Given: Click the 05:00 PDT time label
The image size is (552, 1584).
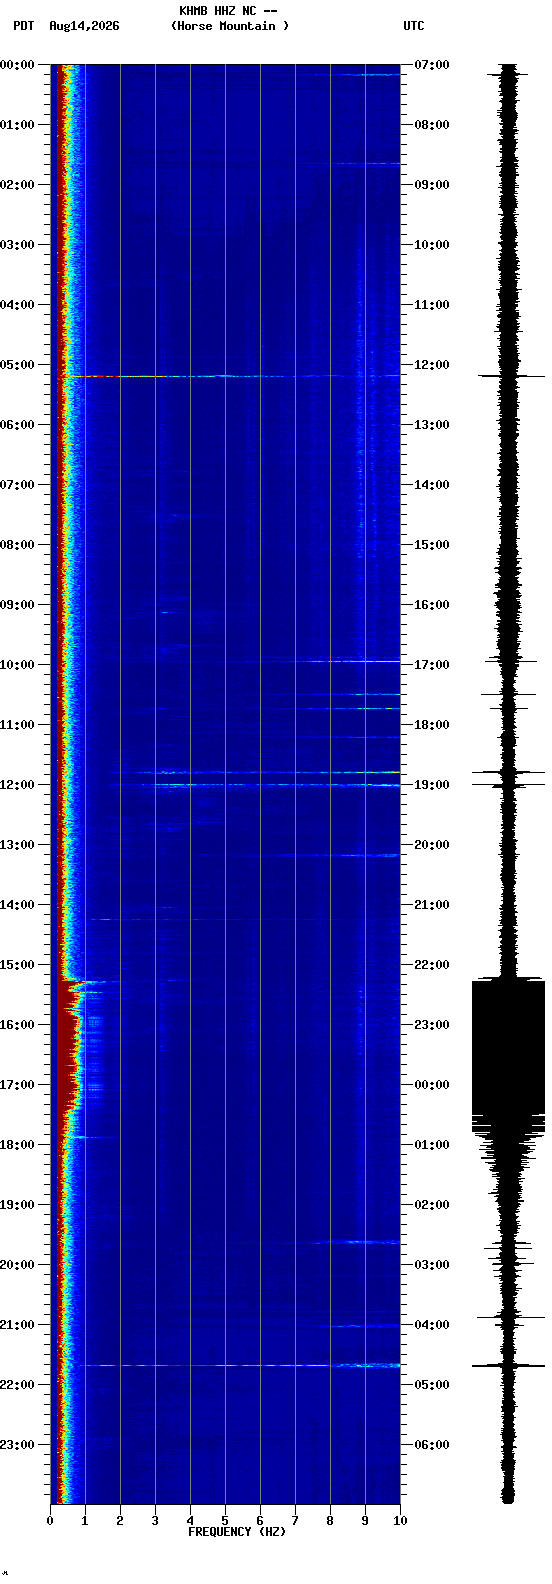Looking at the screenshot, I should [18, 365].
